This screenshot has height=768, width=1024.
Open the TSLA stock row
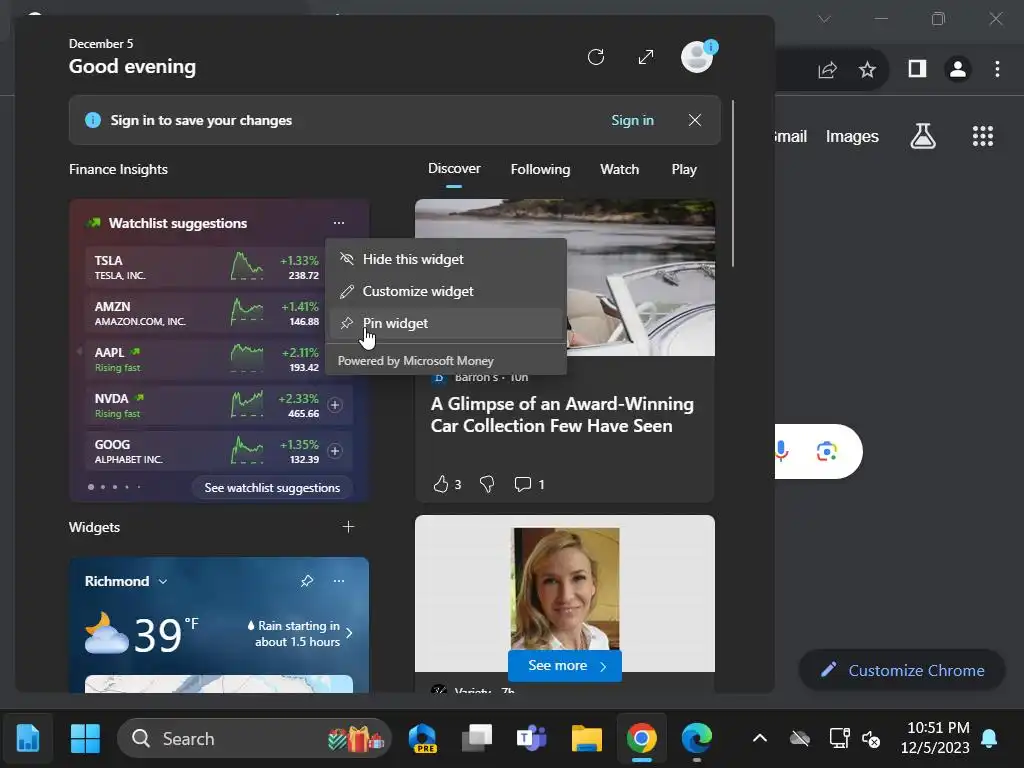[205, 267]
